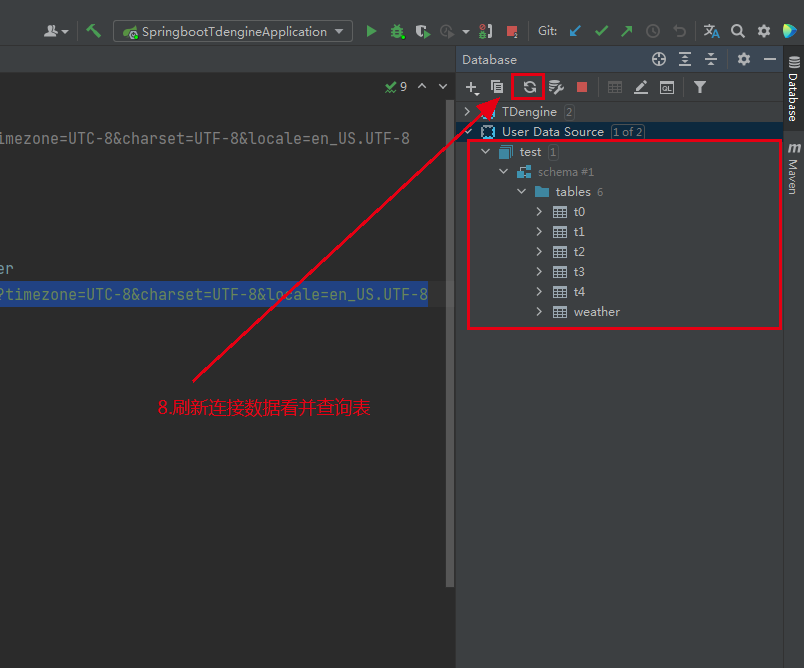The width and height of the screenshot is (804, 668).
Task: Expand the TDengine data source node
Action: tap(467, 111)
